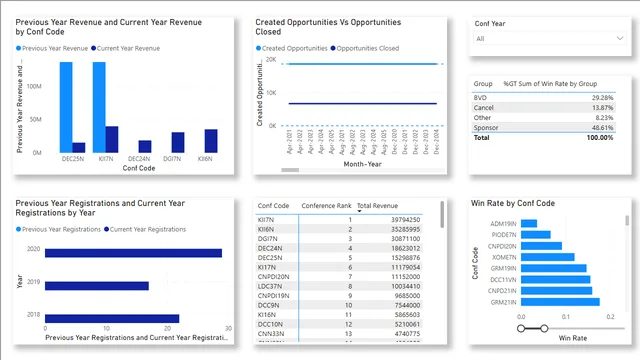Click the KI17N table row
This screenshot has width=640, height=360.
pos(339,267)
